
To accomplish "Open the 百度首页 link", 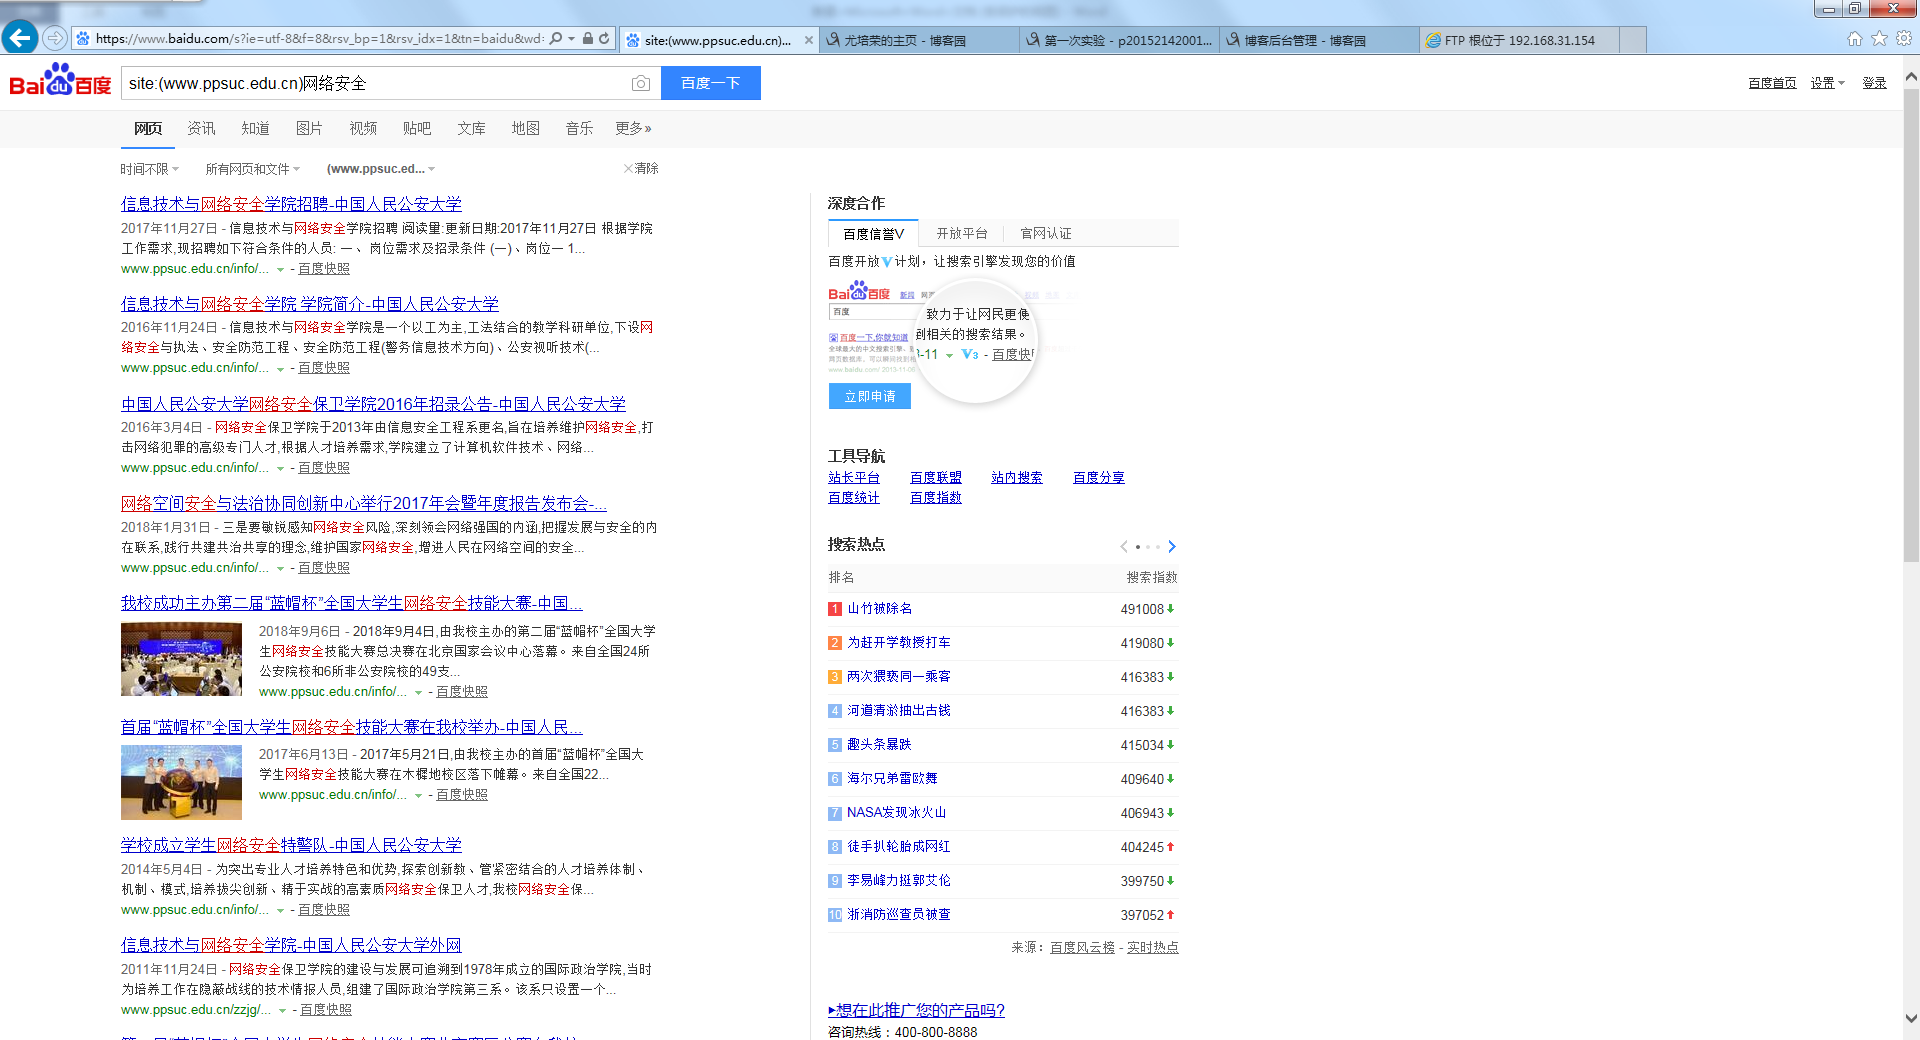I will coord(1772,83).
